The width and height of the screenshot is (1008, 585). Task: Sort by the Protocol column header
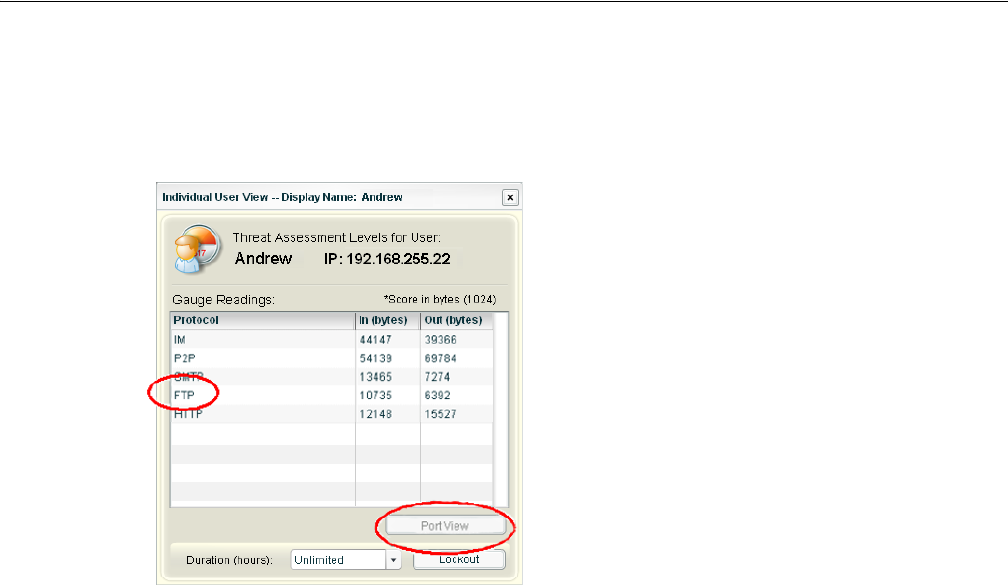tap(262, 321)
